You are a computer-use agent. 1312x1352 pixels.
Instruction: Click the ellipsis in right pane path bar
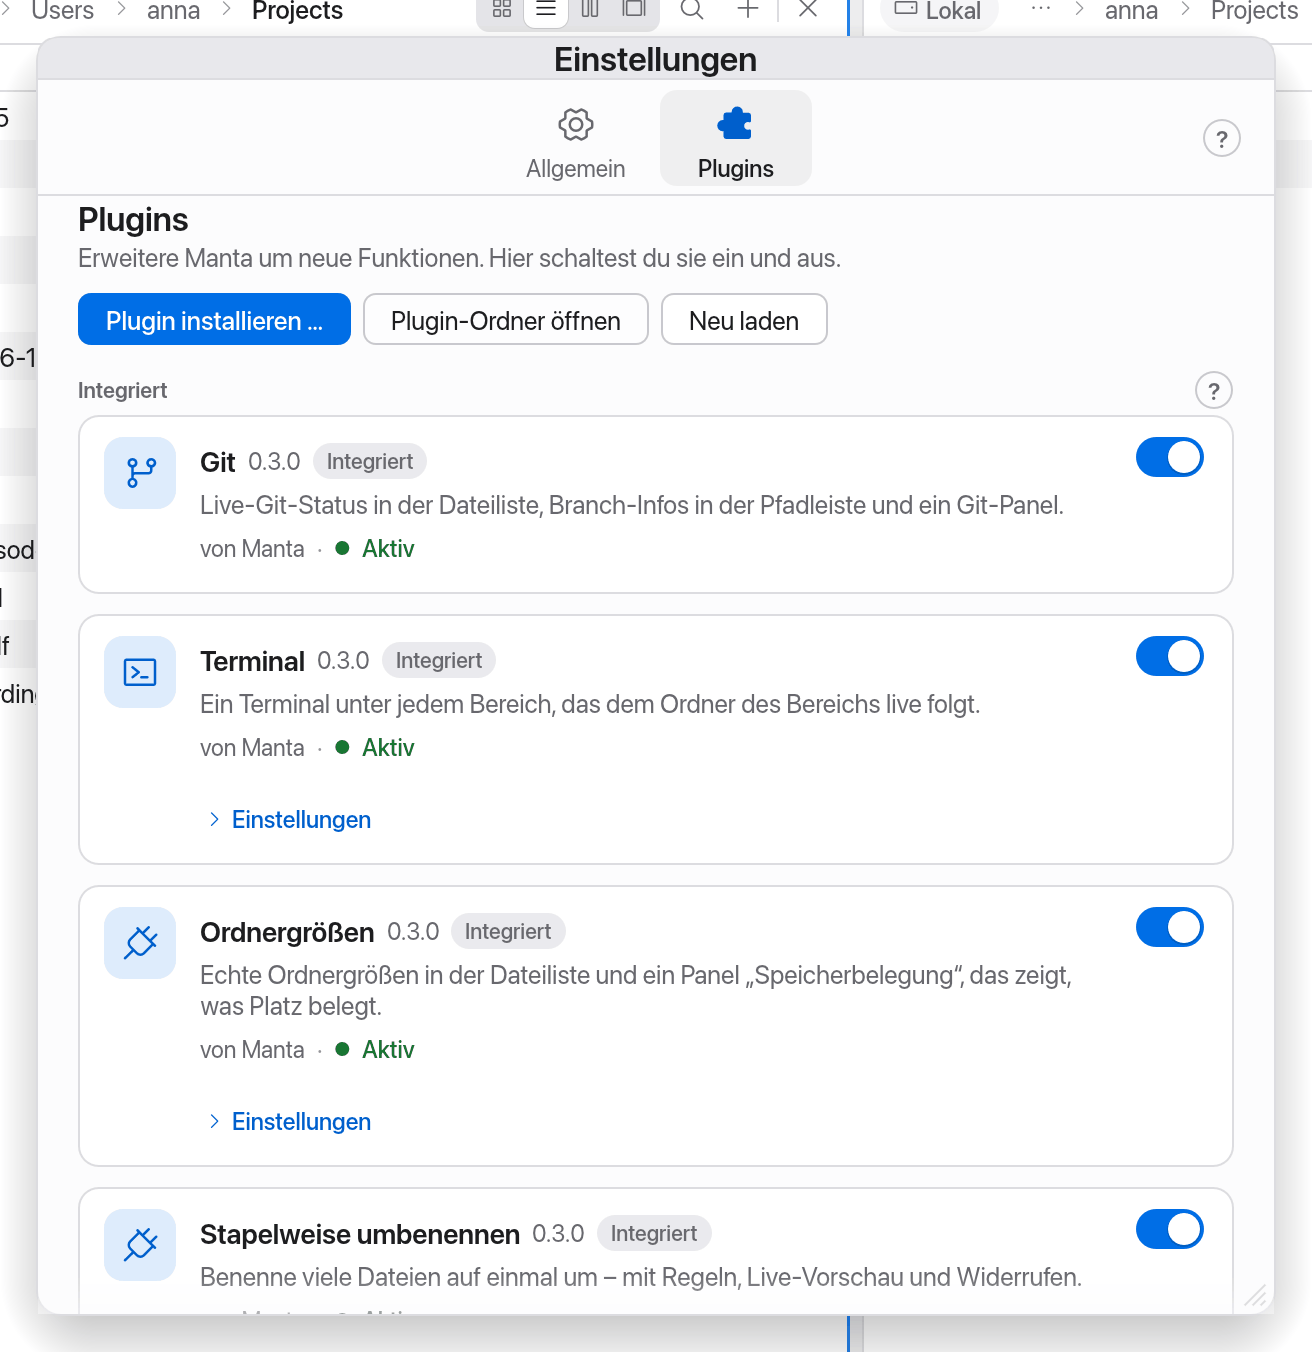pos(1041,10)
